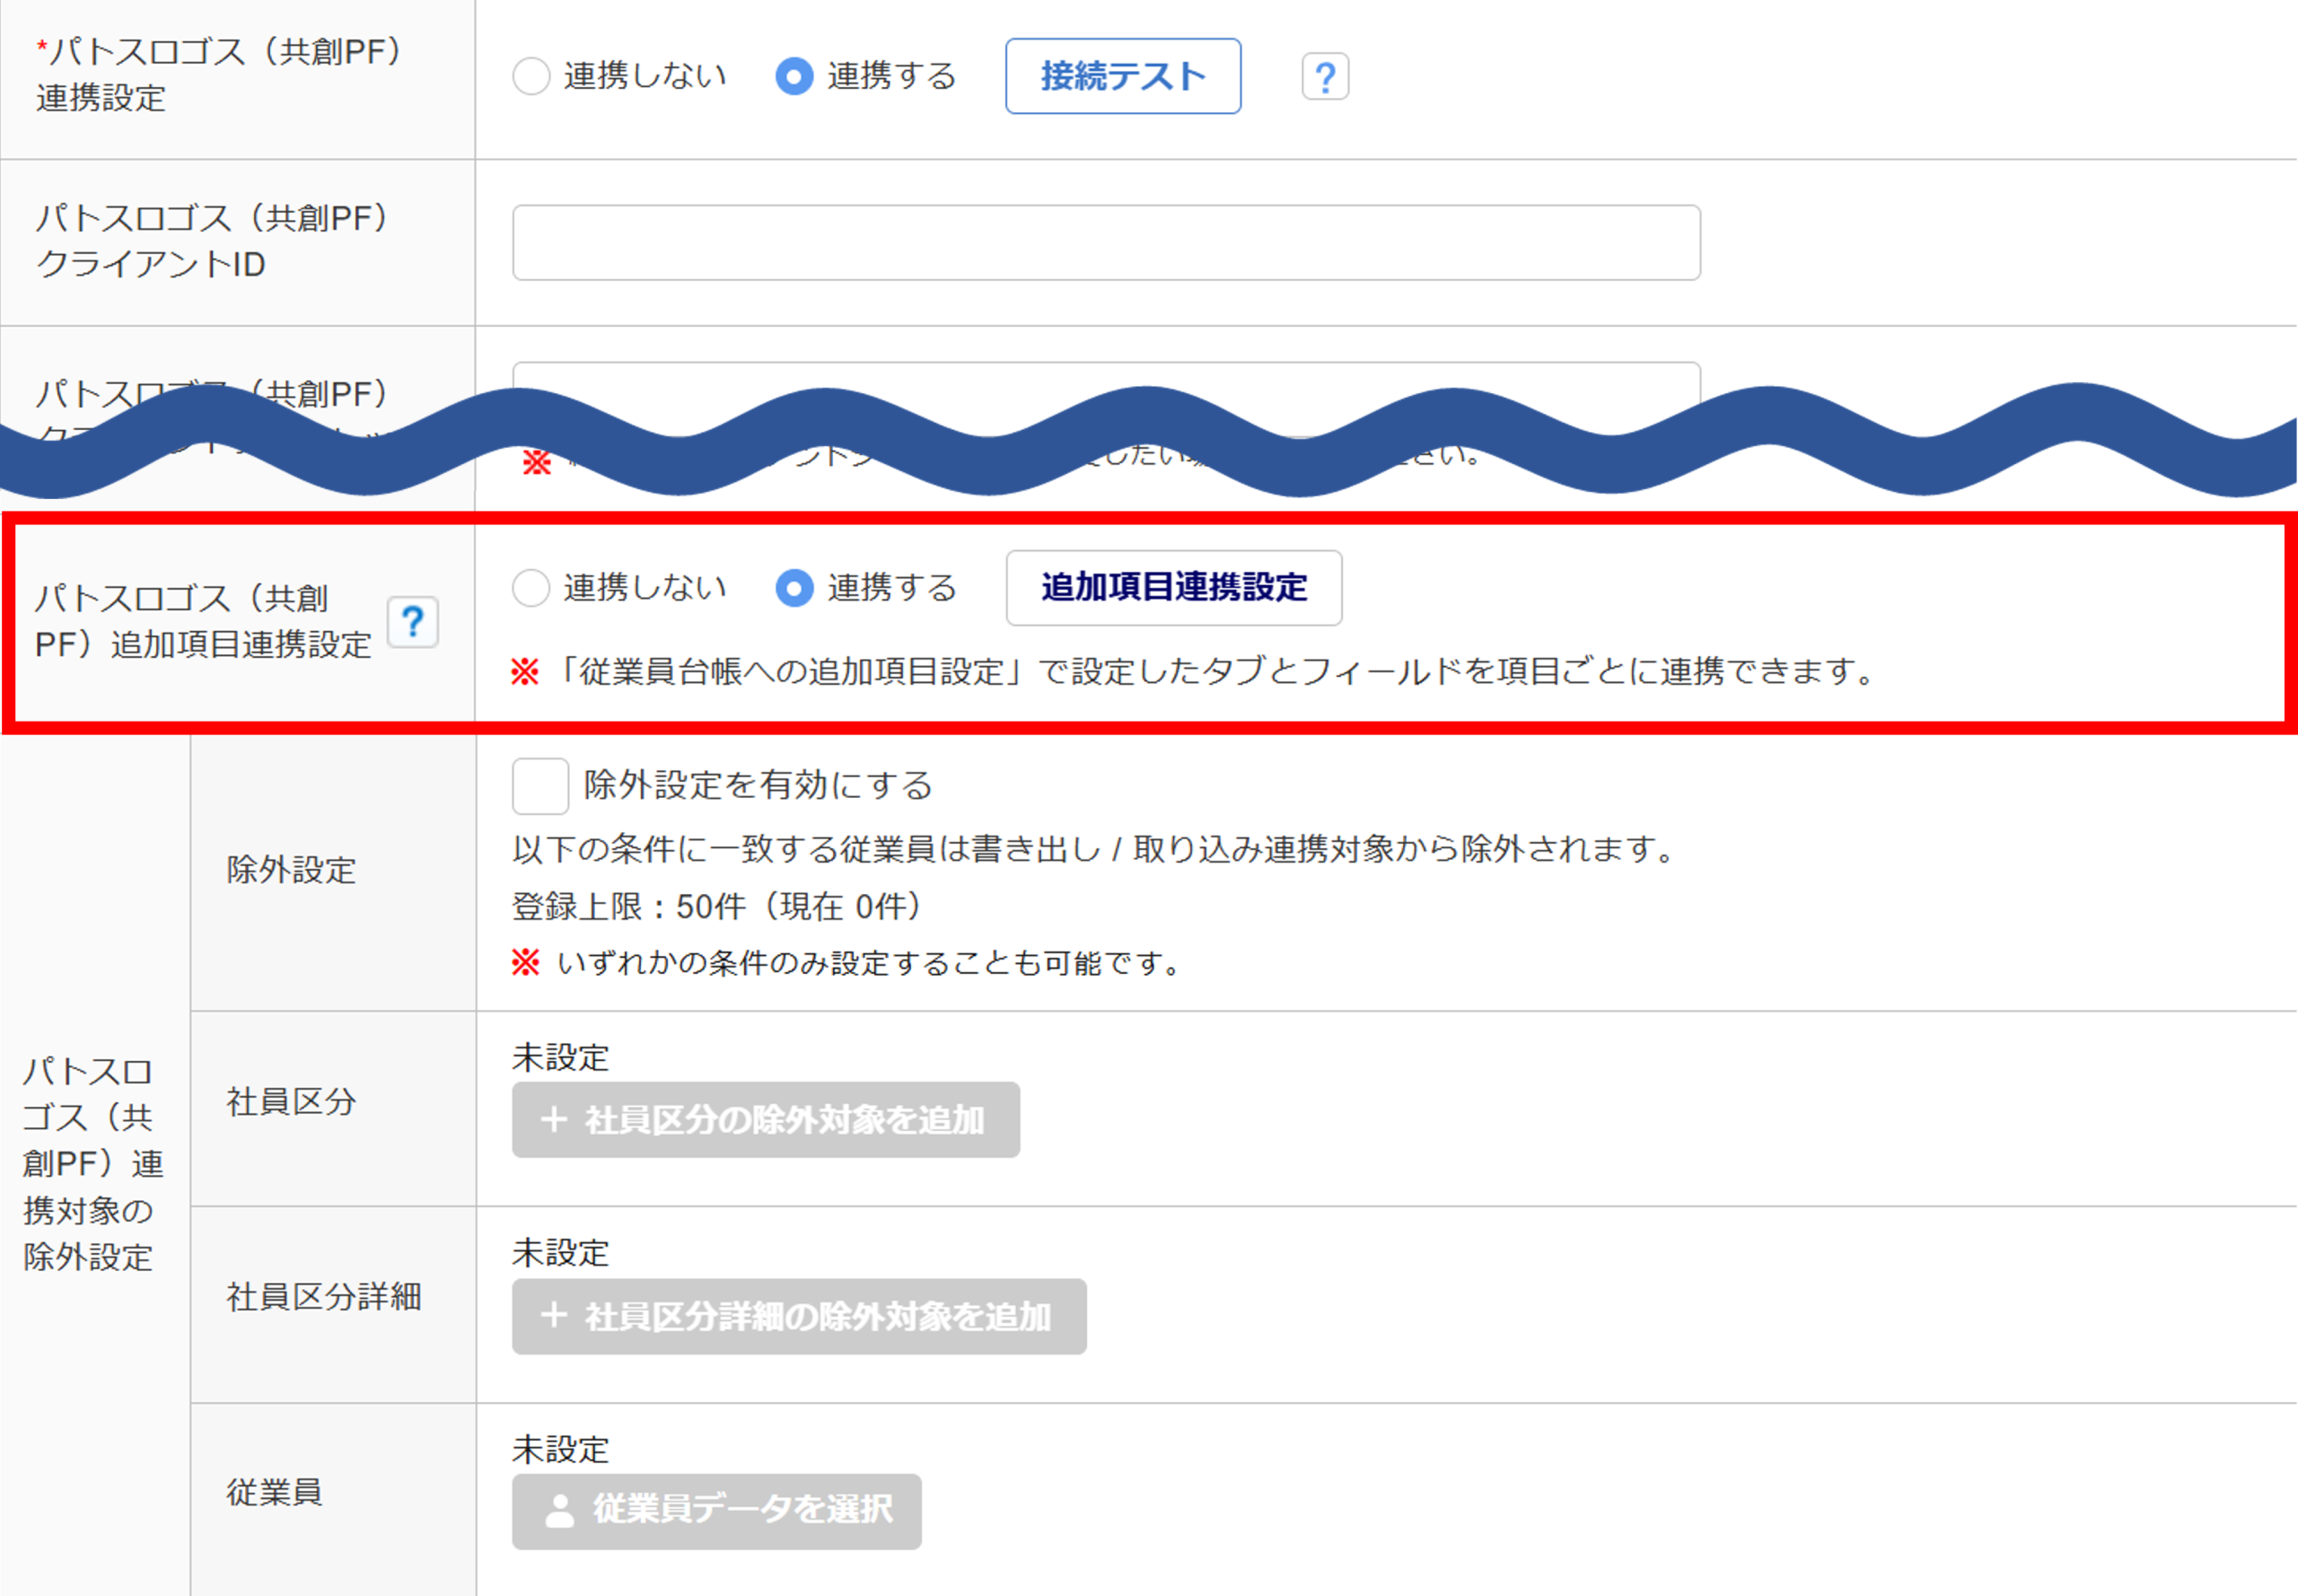The height and width of the screenshot is (1596, 2298).
Task: Open help icon beside 接続テスト
Action: pos(1325,76)
